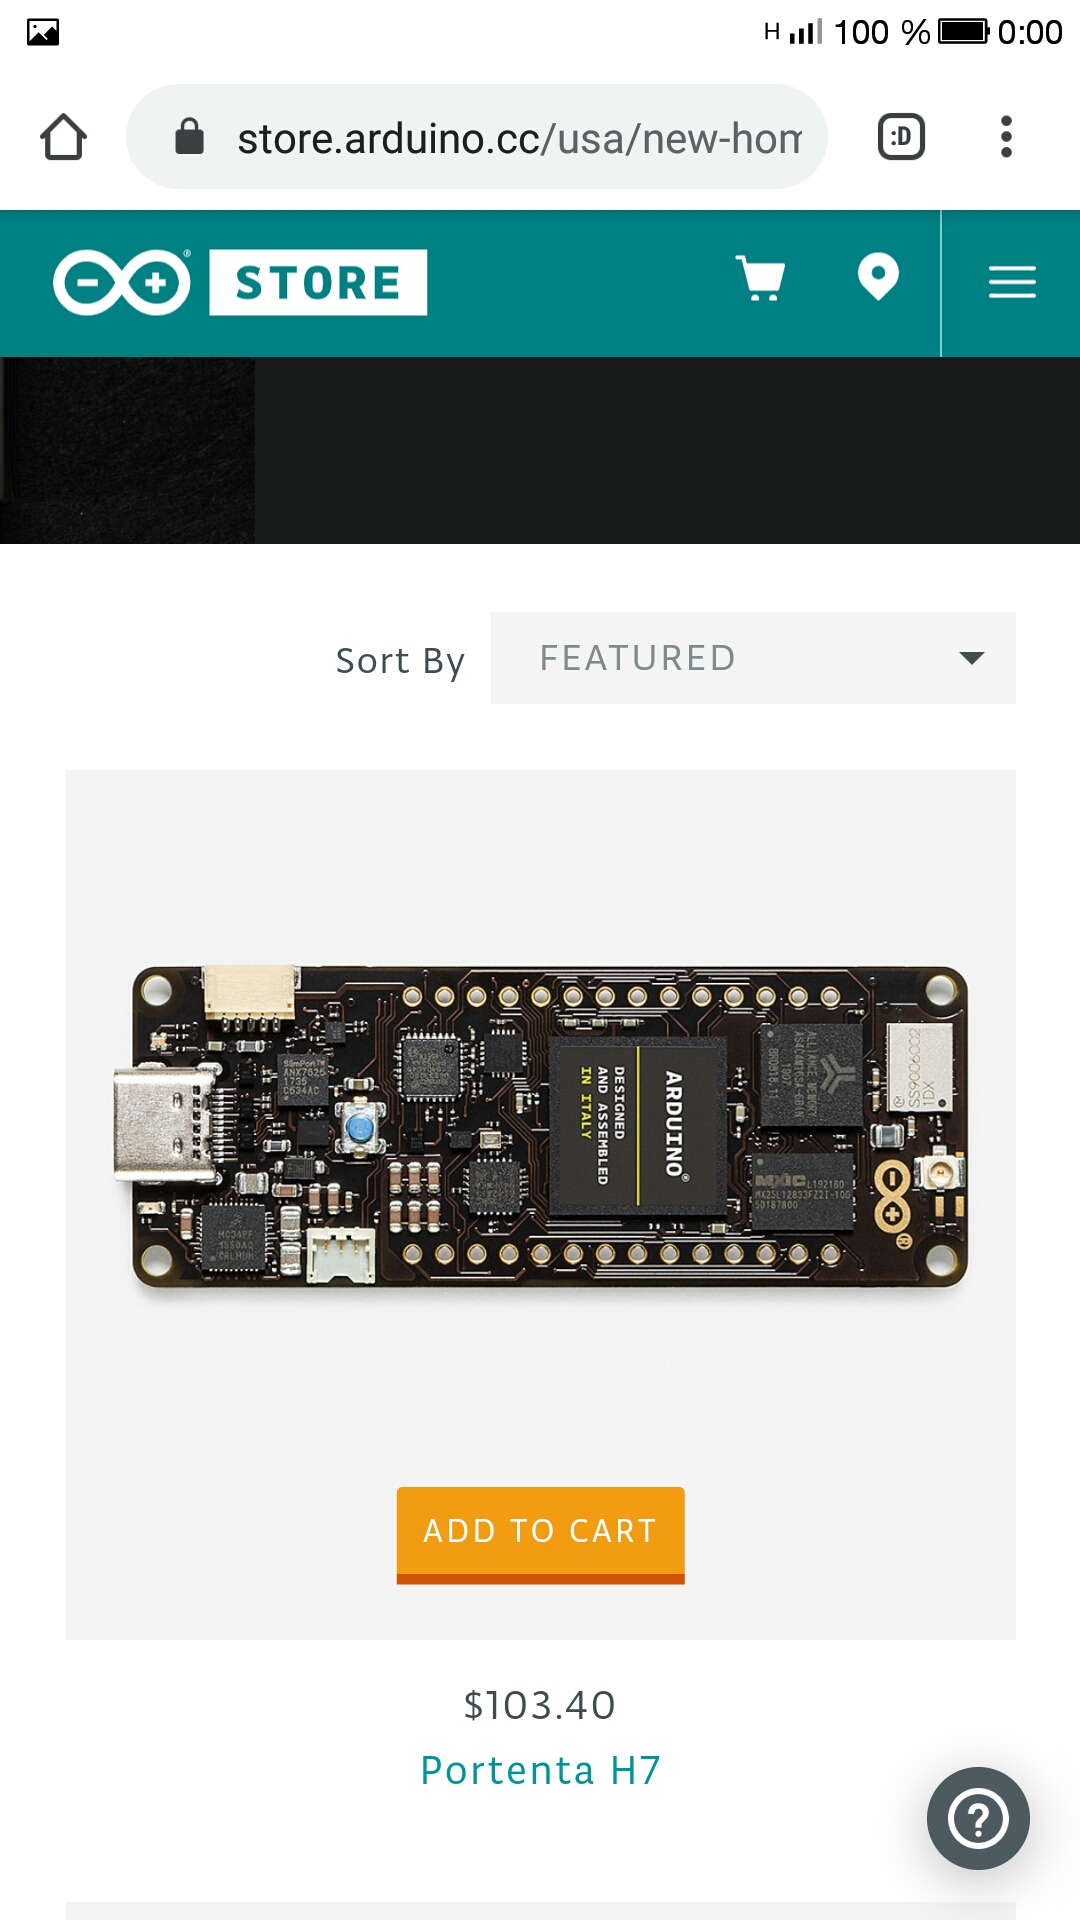1080x1920 pixels.
Task: Tap the help question mark bubble
Action: coord(978,1818)
